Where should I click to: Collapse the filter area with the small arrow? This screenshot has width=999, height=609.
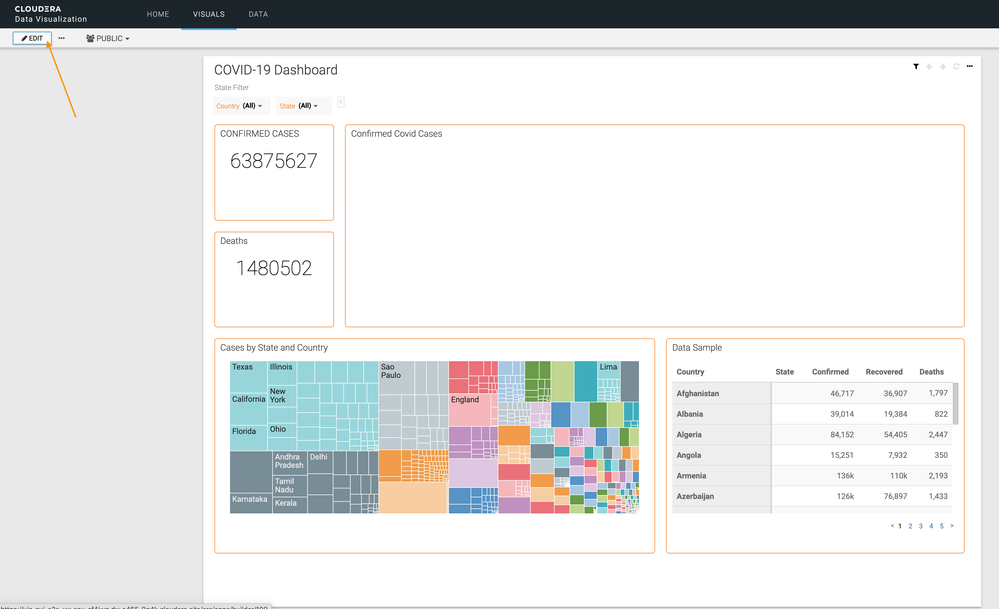(x=341, y=102)
